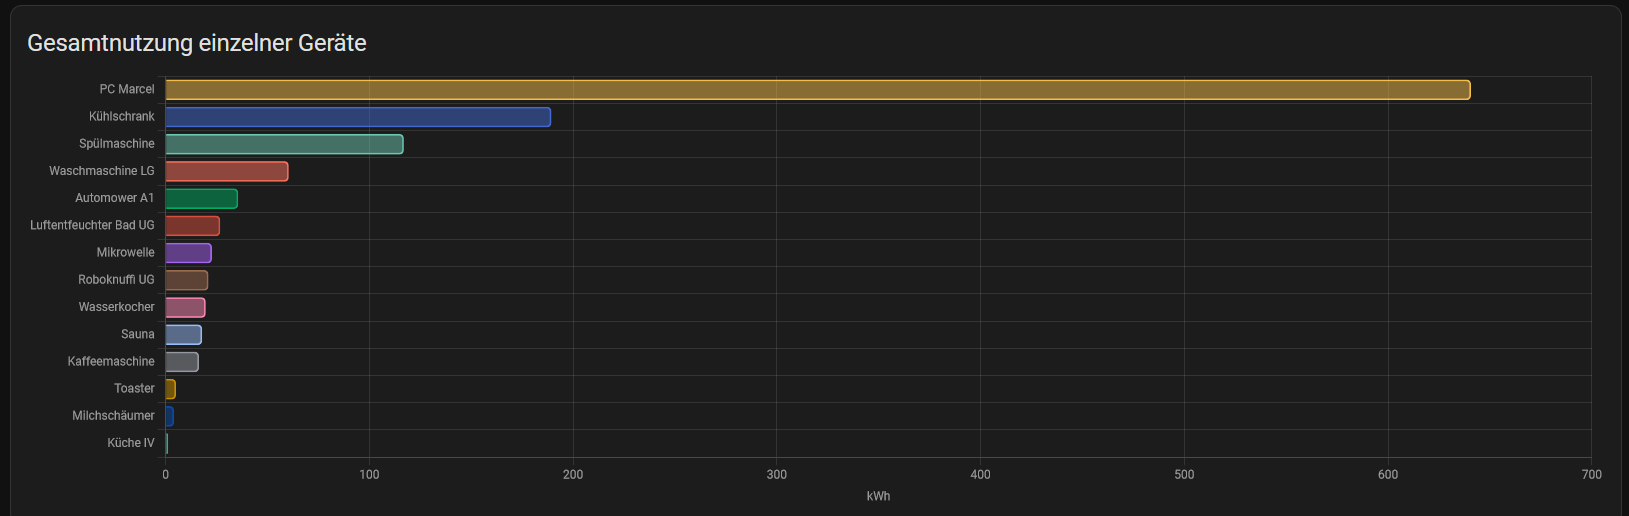Click the 'Roboknuffi UG' axis label
The width and height of the screenshot is (1629, 516).
117,280
